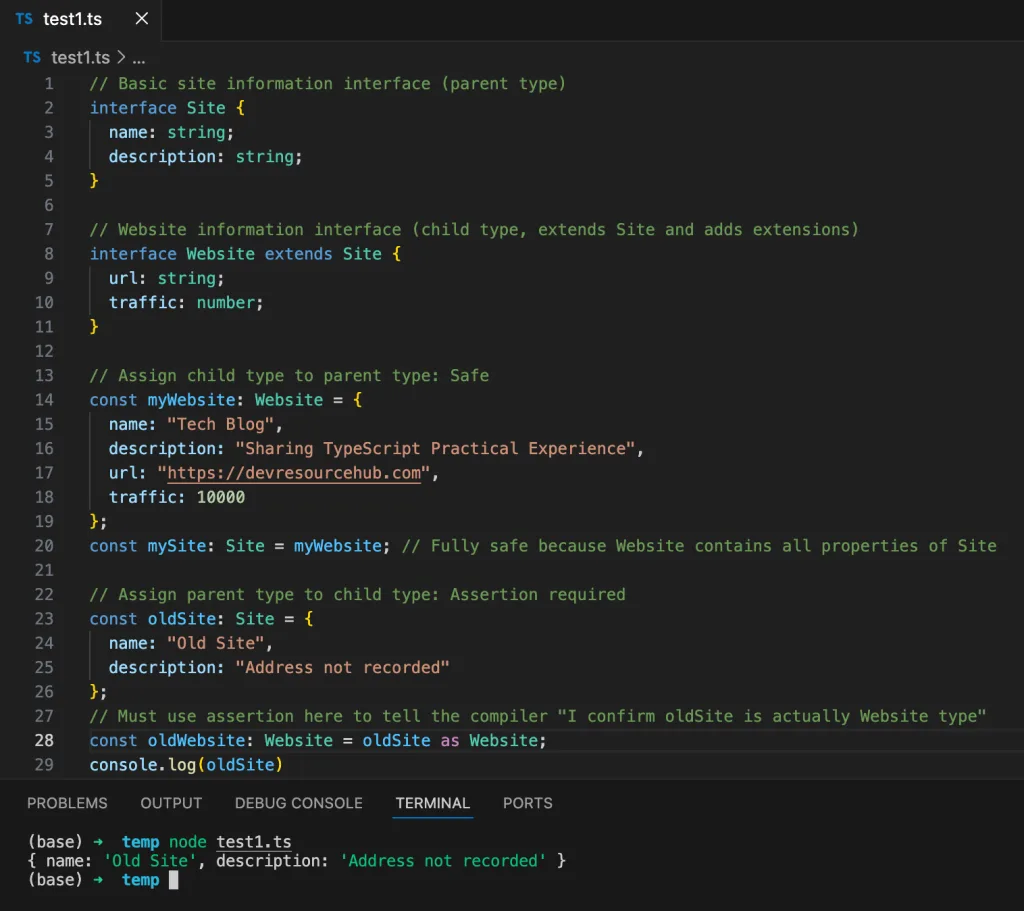The image size is (1024, 911).
Task: Click the oldWebsite declaration on line 28
Action: click(x=194, y=740)
